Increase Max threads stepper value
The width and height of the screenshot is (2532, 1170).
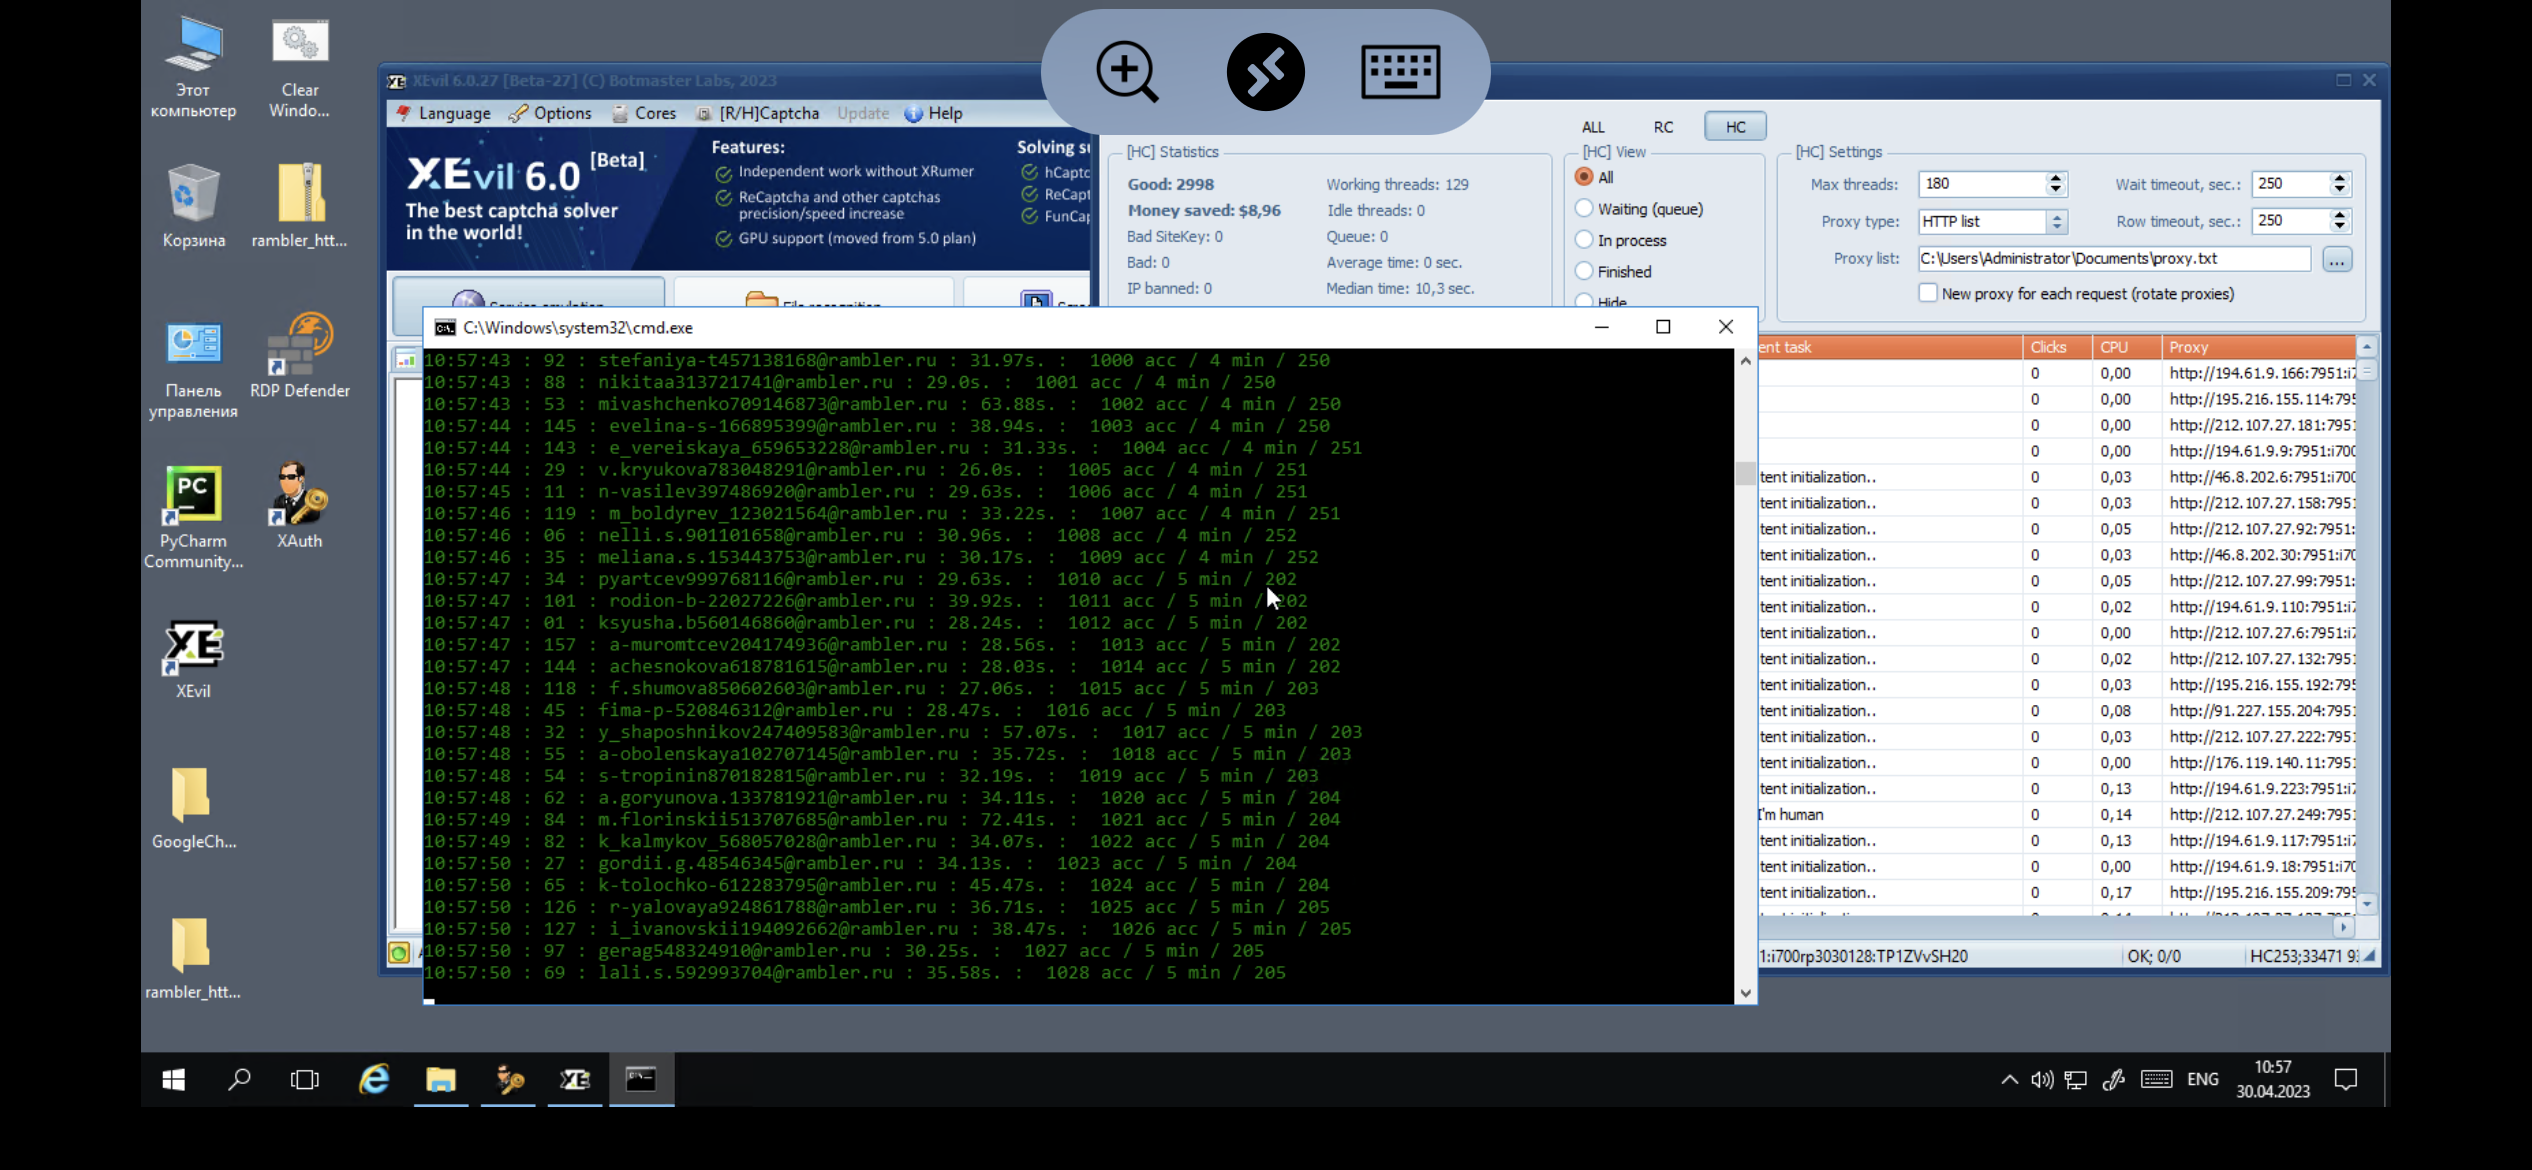click(x=2056, y=178)
